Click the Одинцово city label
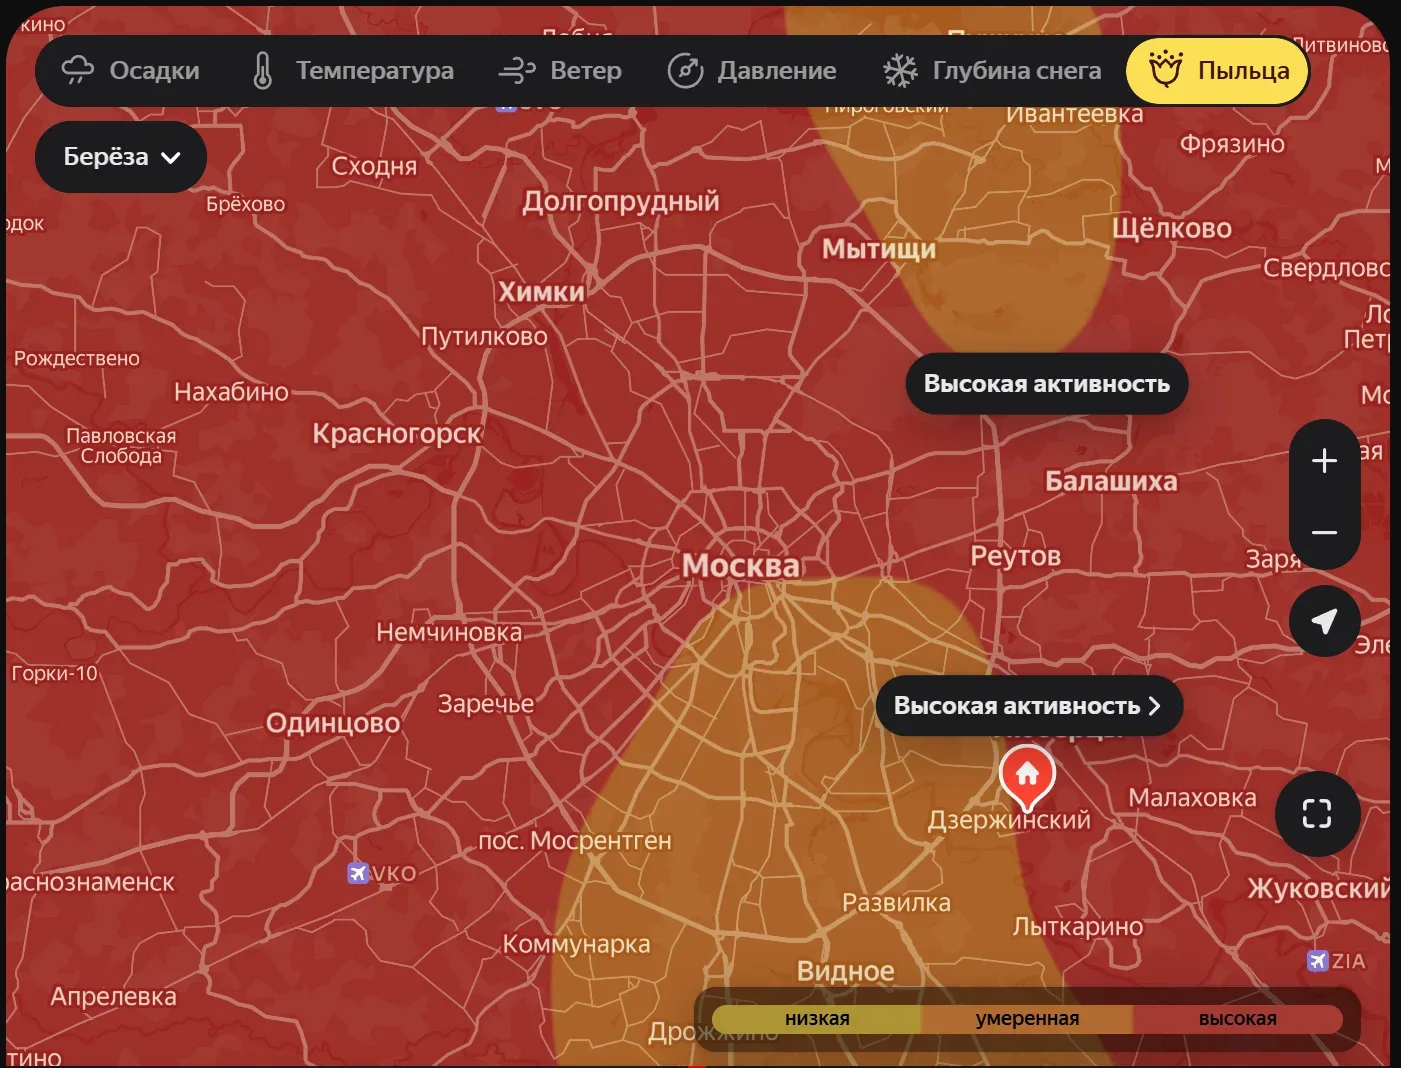The image size is (1401, 1068). [x=332, y=723]
